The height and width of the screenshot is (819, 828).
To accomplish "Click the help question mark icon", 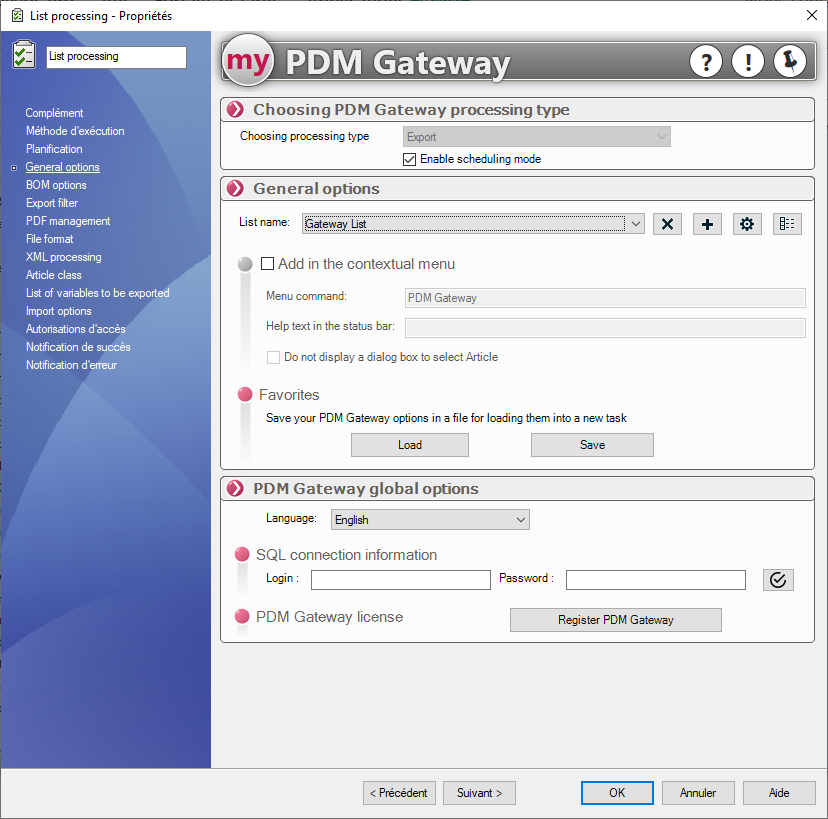I will [706, 62].
